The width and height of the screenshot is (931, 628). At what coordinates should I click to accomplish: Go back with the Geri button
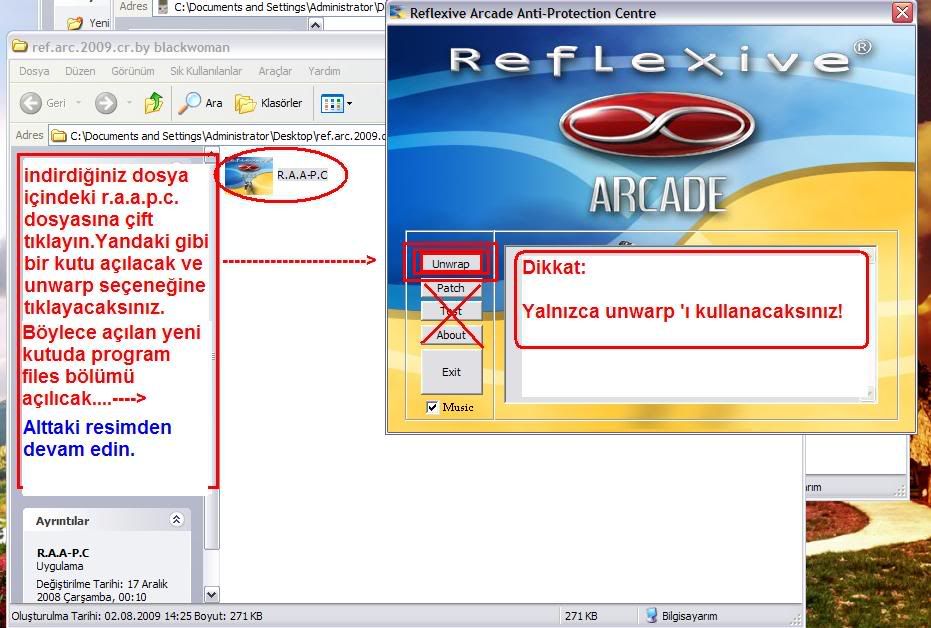43,103
